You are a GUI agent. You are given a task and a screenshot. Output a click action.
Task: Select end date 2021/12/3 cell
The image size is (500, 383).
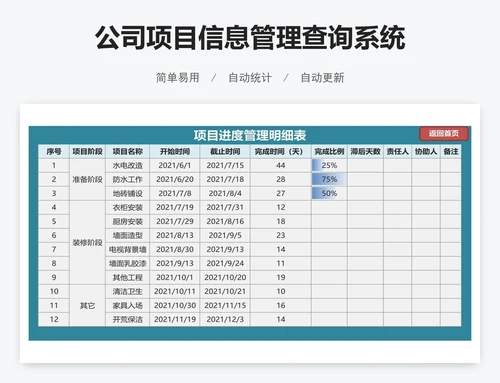[225, 319]
